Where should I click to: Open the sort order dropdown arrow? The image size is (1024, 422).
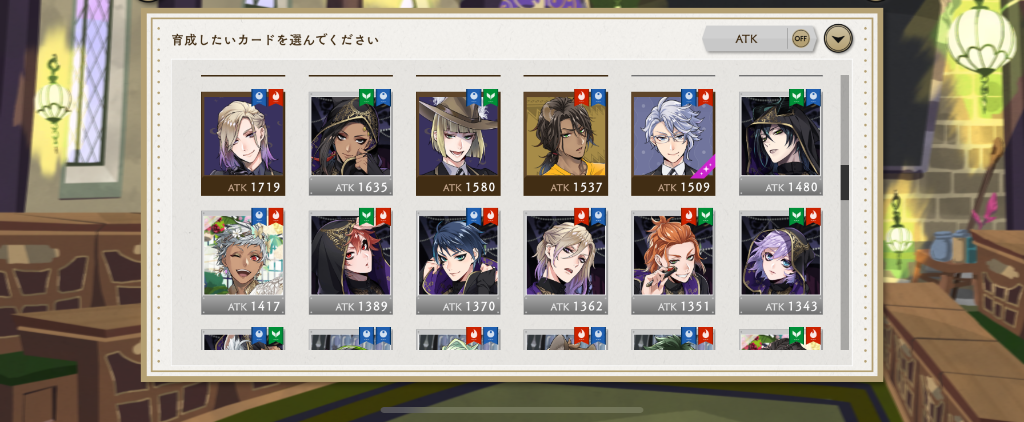839,39
